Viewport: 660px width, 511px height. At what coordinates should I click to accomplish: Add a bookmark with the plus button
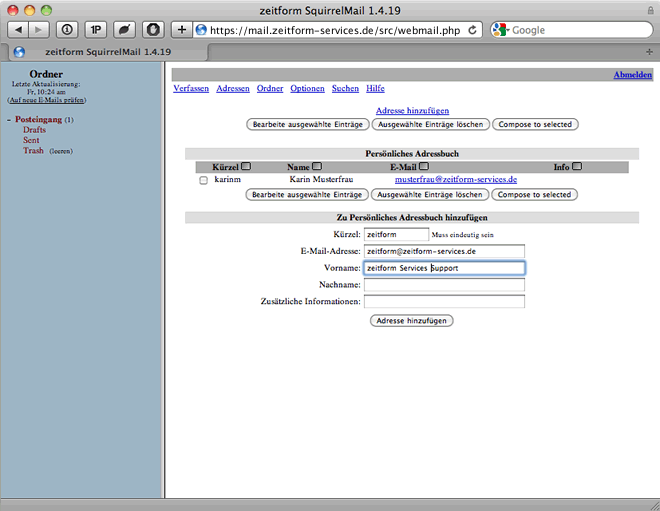pos(181,30)
